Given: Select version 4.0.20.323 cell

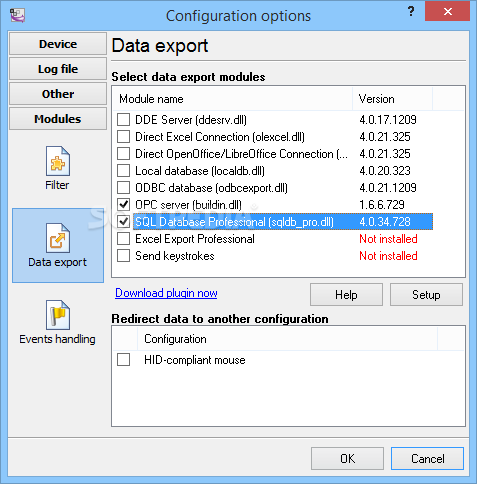Looking at the screenshot, I should click(385, 171).
